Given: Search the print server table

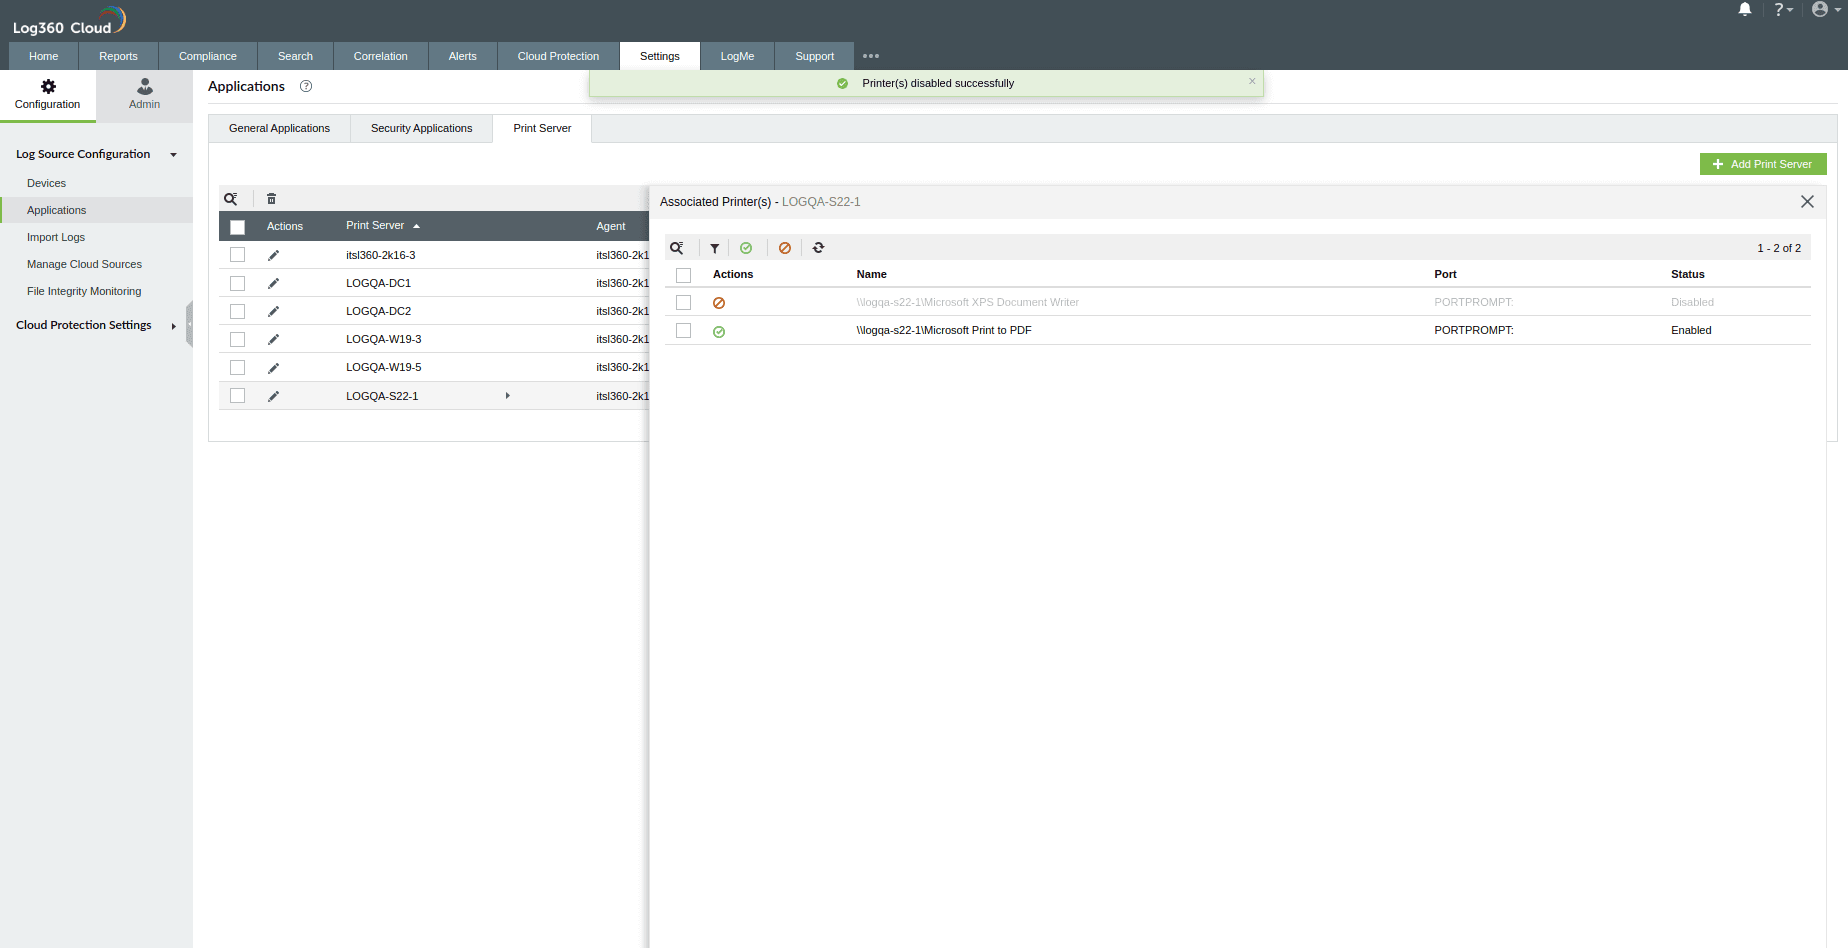Looking at the screenshot, I should point(231,199).
